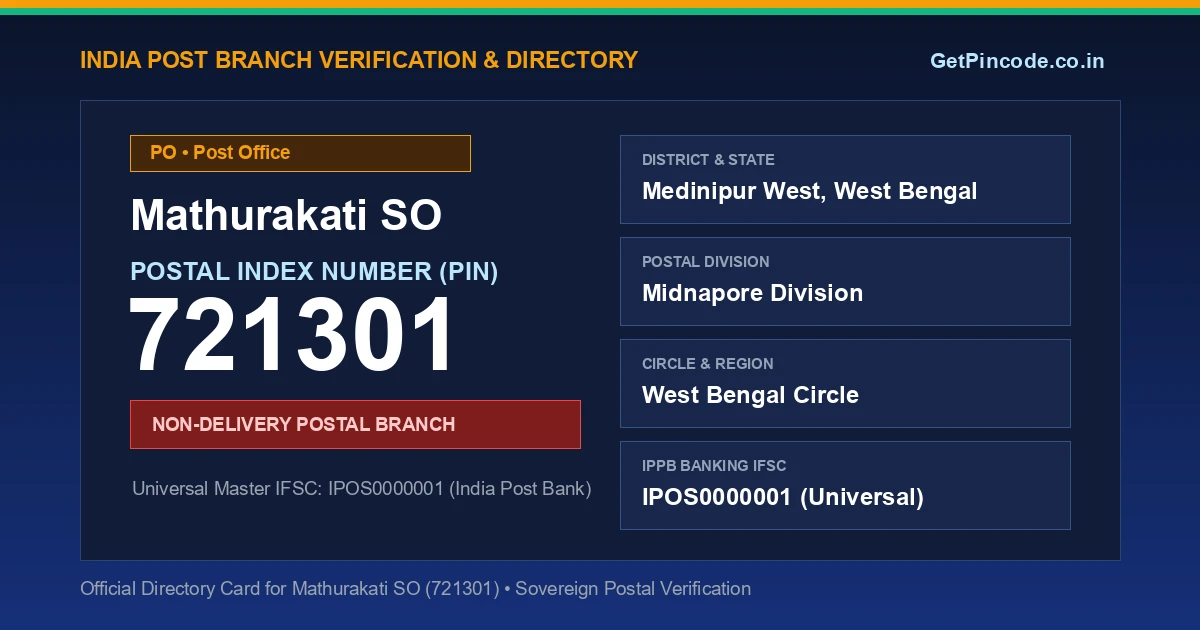Select the IPOS0000001 (Universal) value
The height and width of the screenshot is (630, 1200).
(783, 497)
